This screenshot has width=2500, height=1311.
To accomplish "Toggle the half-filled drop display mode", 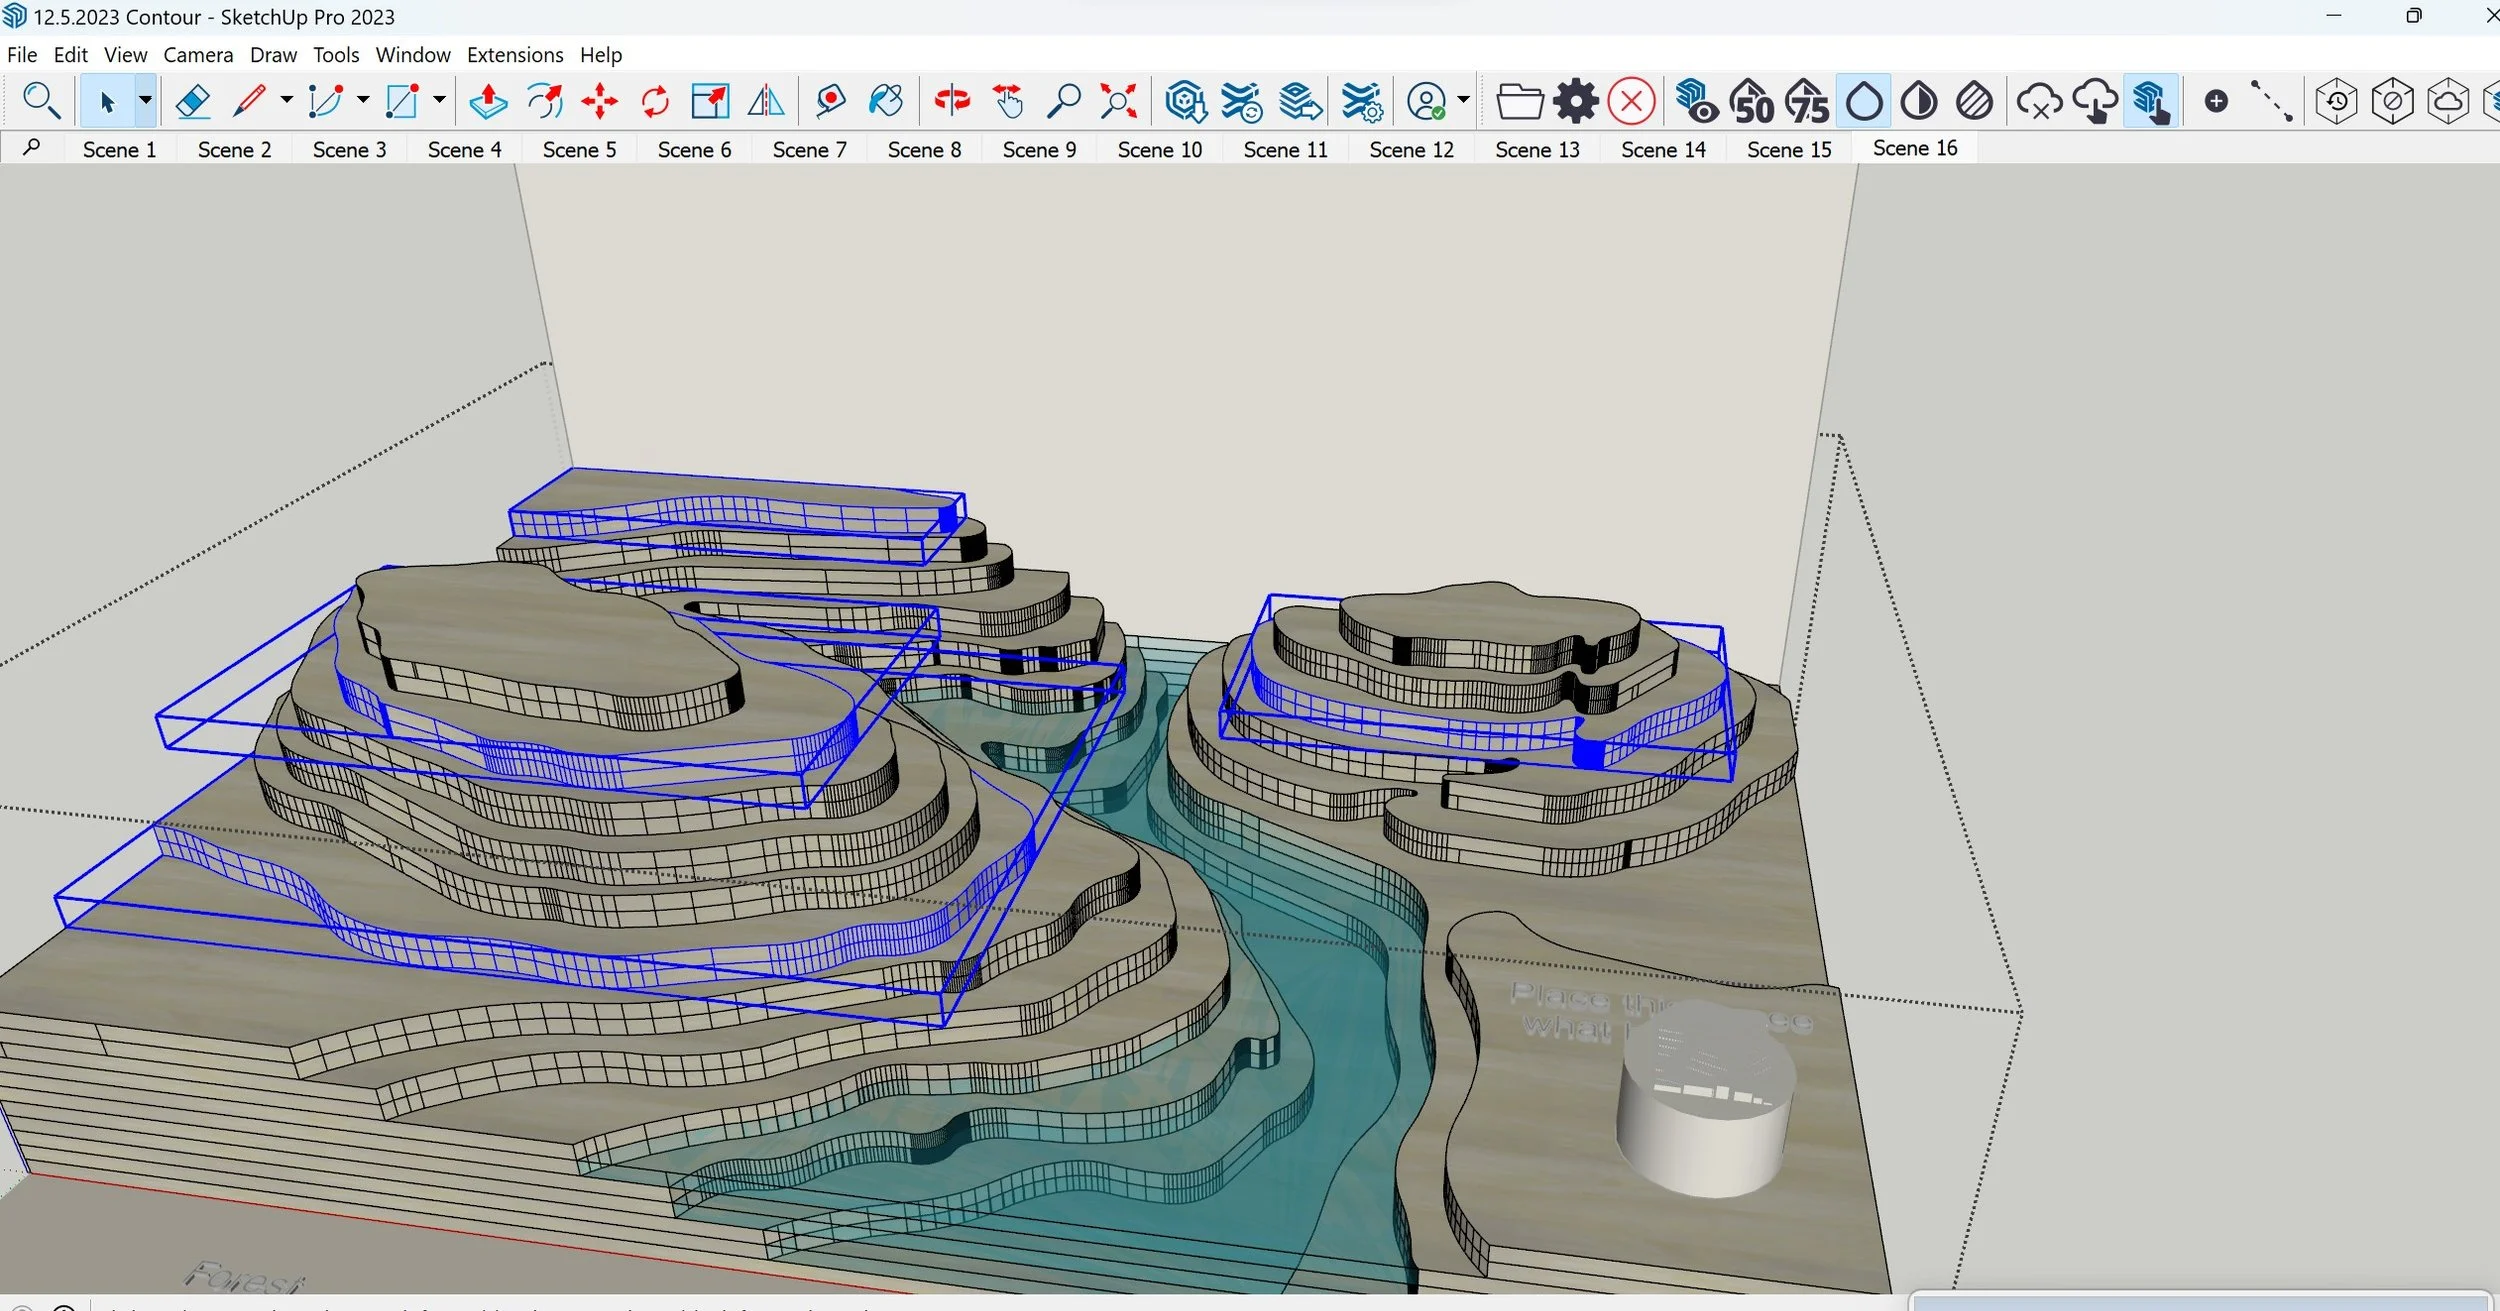I will [1919, 101].
